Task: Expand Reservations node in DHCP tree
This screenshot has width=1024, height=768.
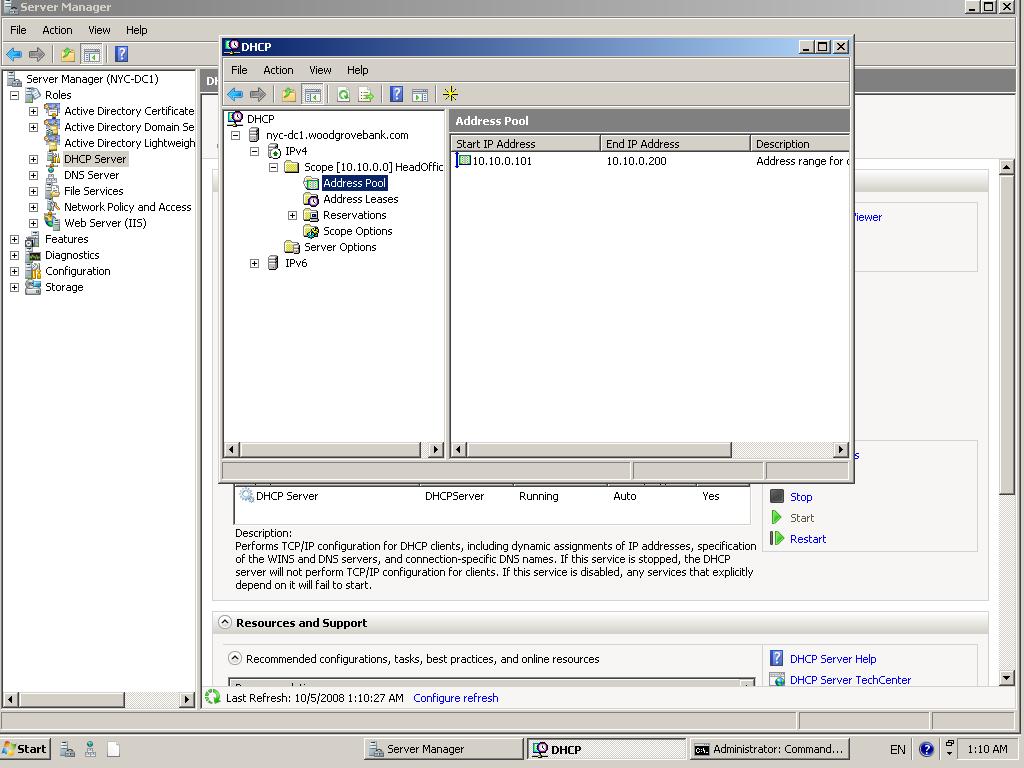Action: tap(293, 216)
